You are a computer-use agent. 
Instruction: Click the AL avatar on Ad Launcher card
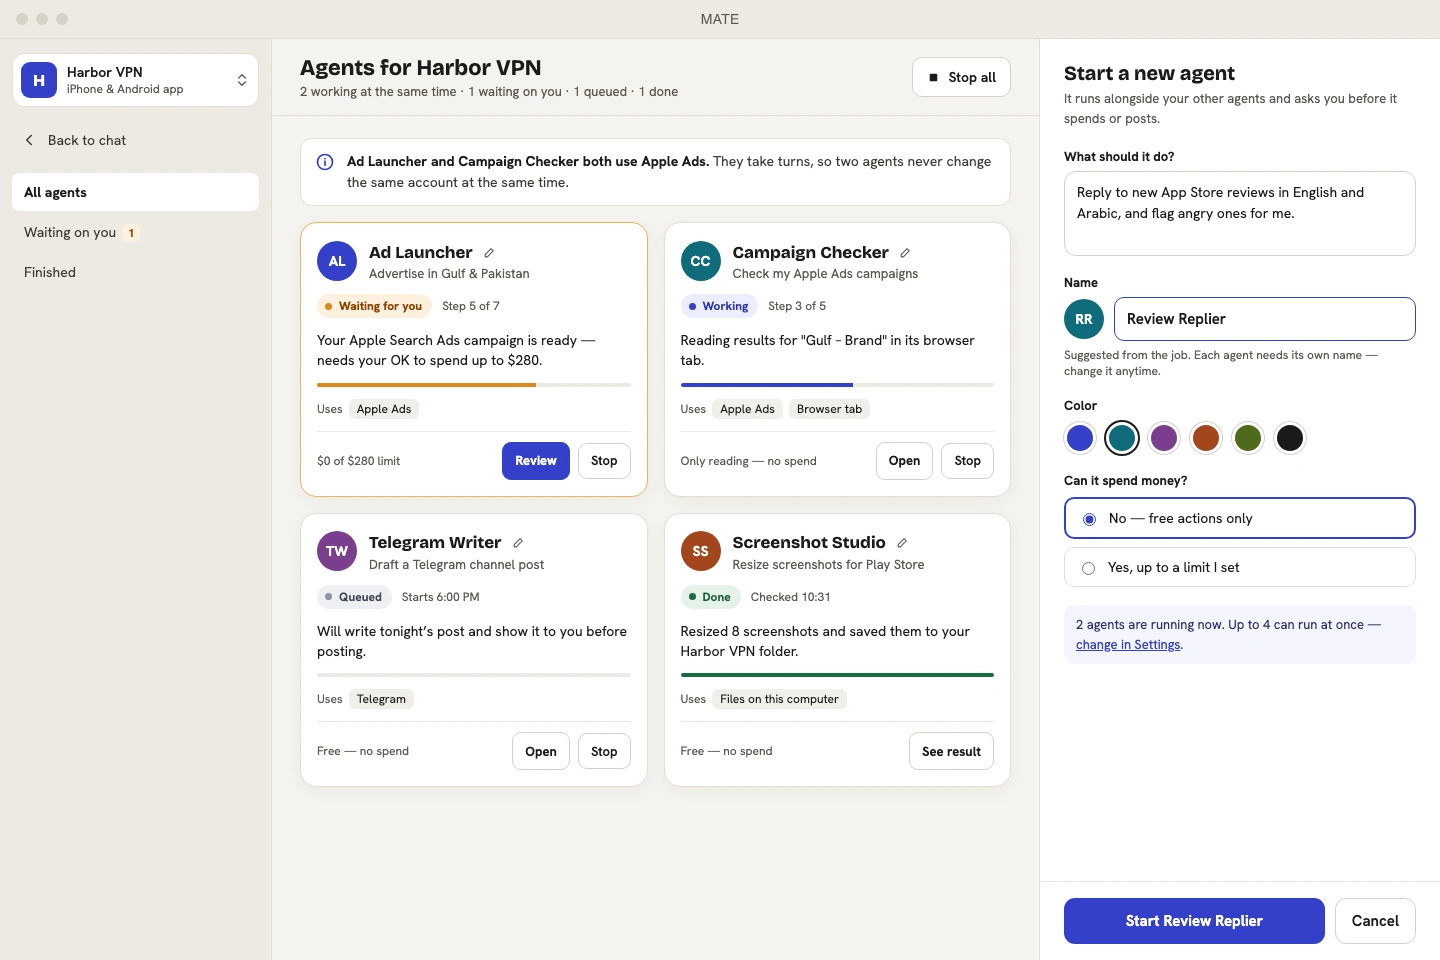click(x=337, y=261)
